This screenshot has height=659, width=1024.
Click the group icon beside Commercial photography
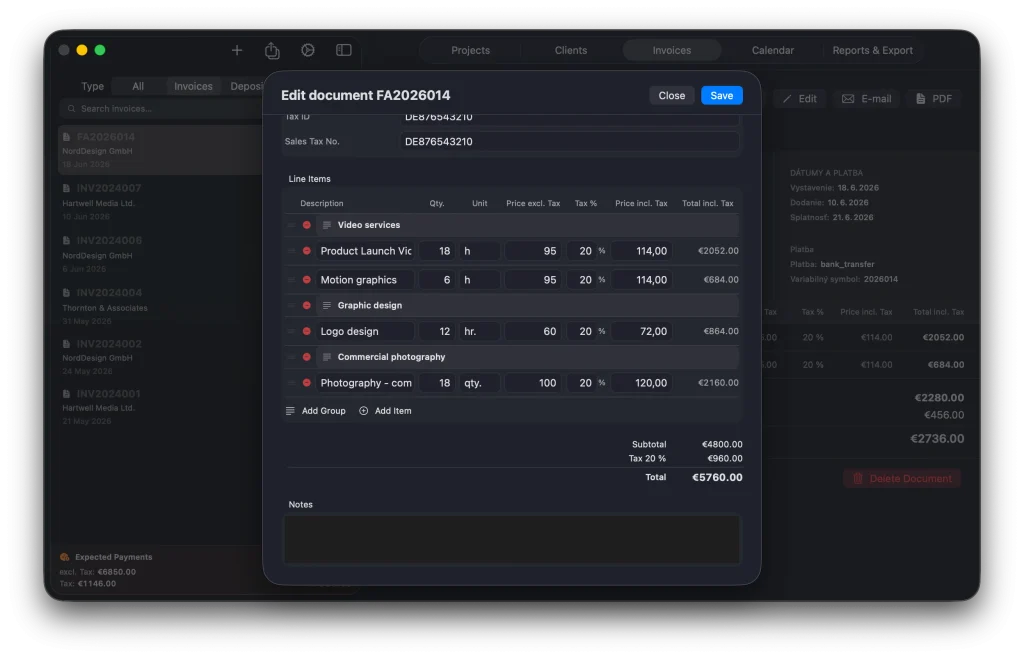[327, 357]
